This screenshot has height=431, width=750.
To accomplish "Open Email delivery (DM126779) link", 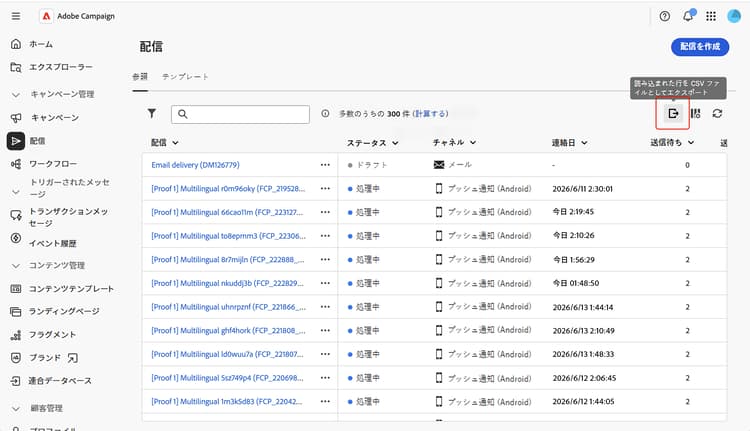I will click(x=195, y=165).
